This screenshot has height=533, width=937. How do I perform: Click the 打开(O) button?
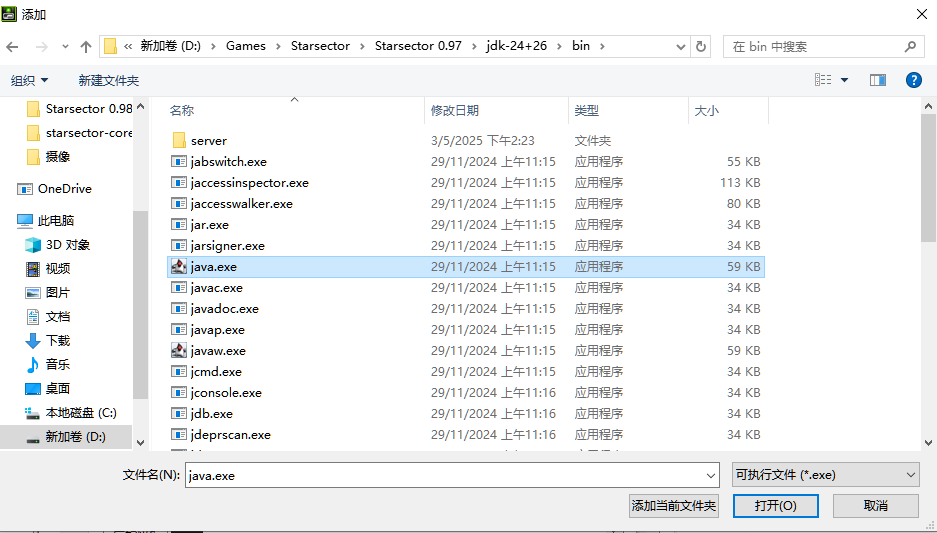click(775, 505)
